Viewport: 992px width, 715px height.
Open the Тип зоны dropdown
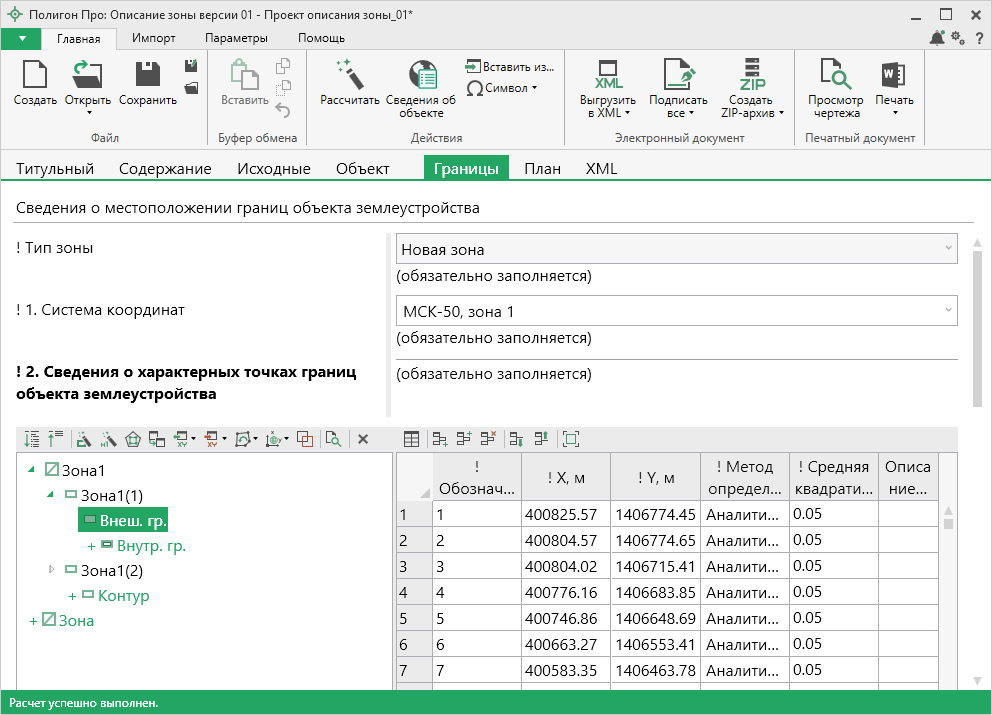676,249
